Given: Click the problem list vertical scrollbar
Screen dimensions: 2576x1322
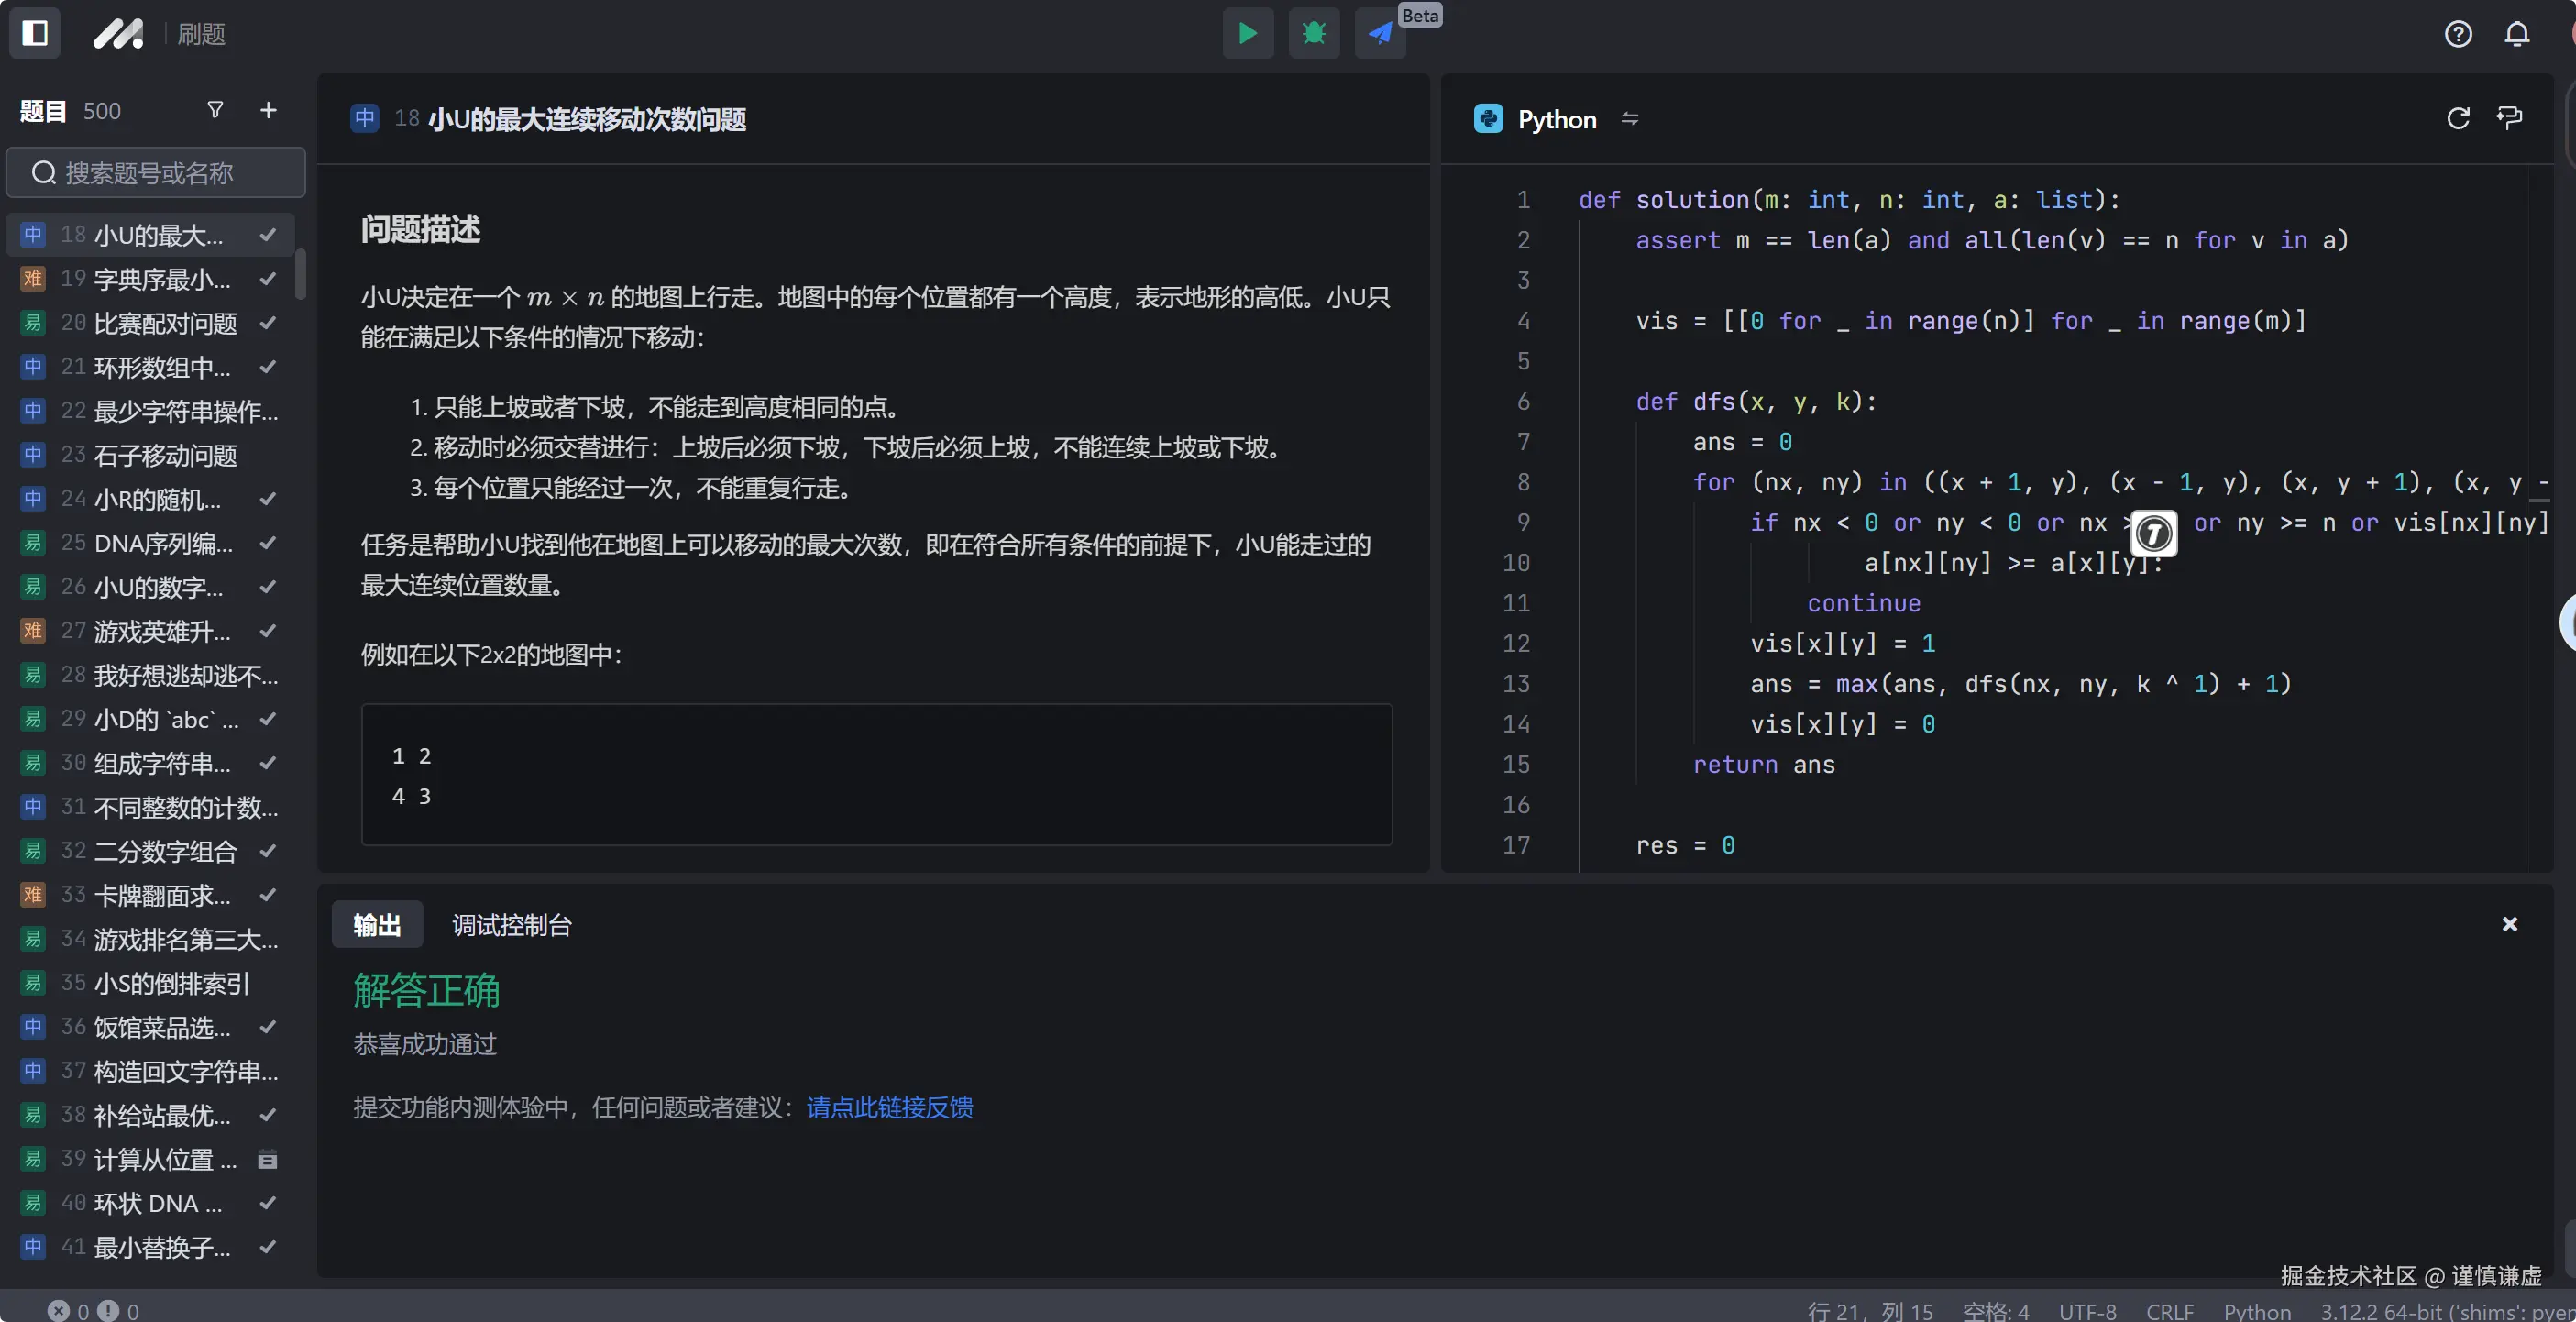Looking at the screenshot, I should (x=300, y=274).
